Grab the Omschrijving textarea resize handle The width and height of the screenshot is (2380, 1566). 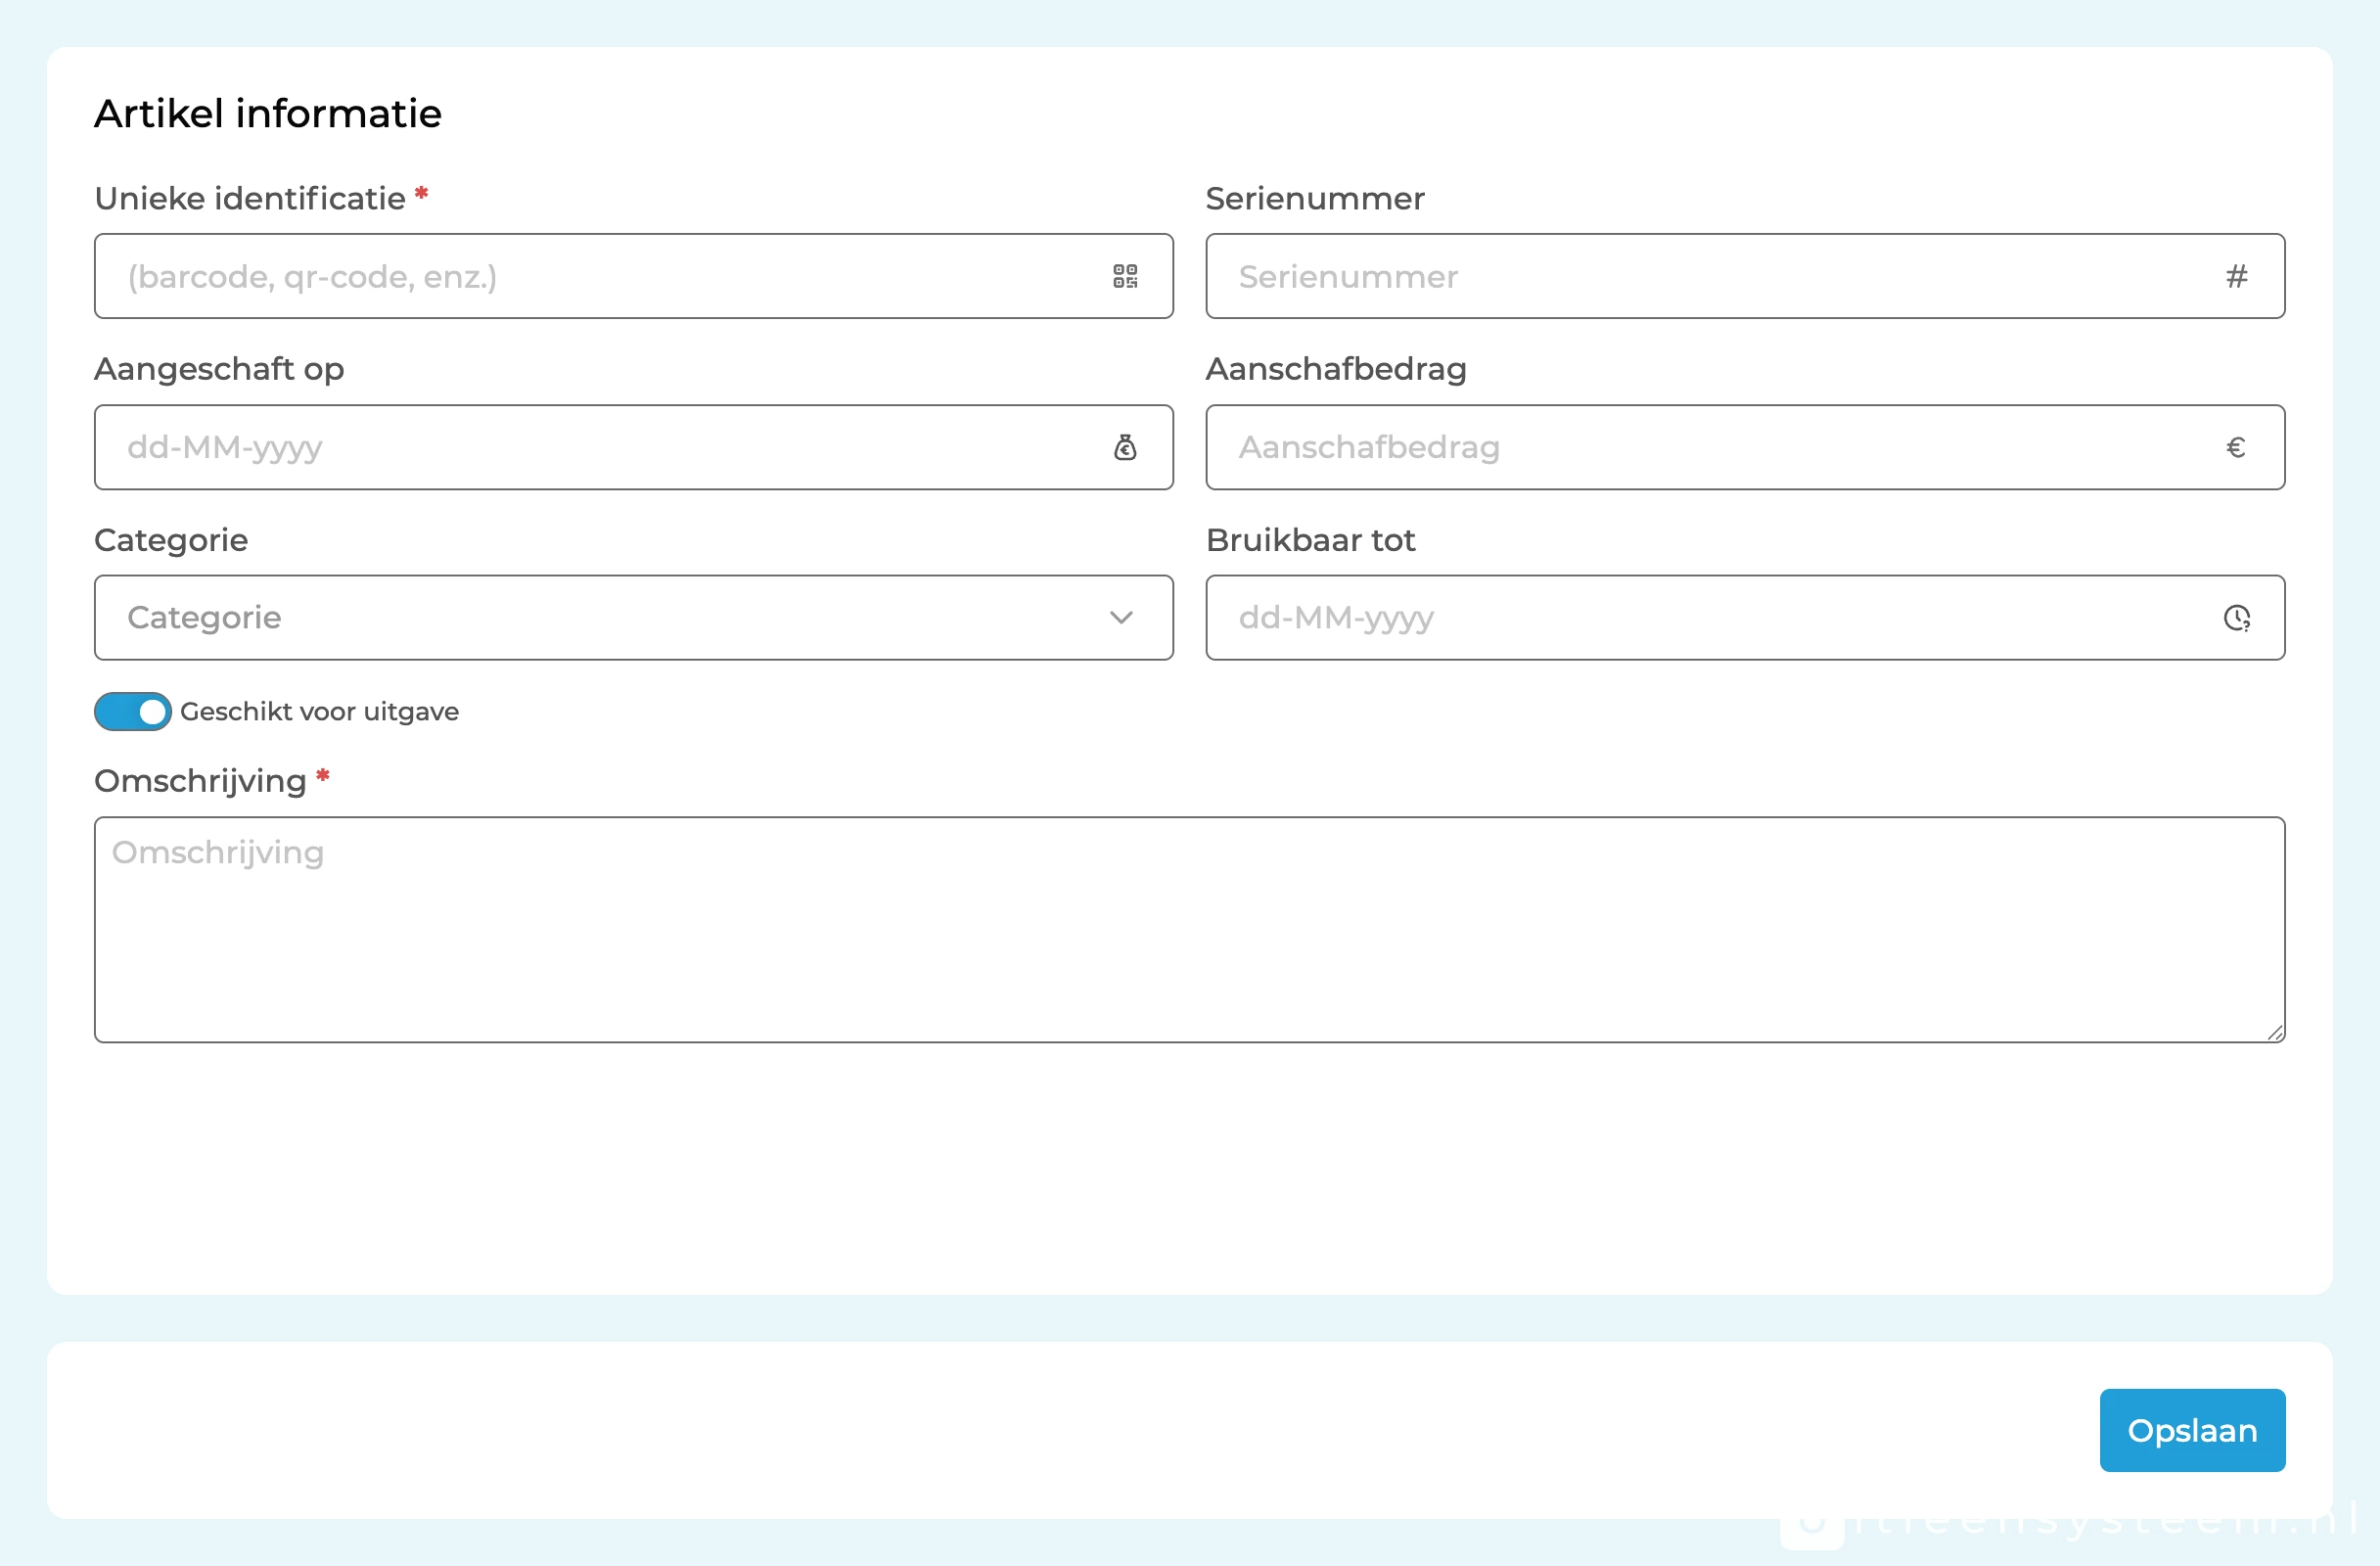point(2275,1033)
